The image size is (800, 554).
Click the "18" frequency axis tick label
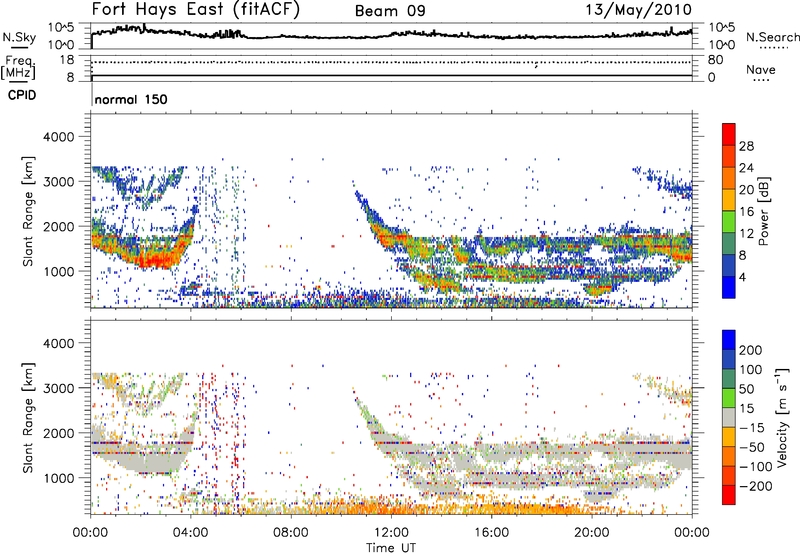click(x=67, y=60)
